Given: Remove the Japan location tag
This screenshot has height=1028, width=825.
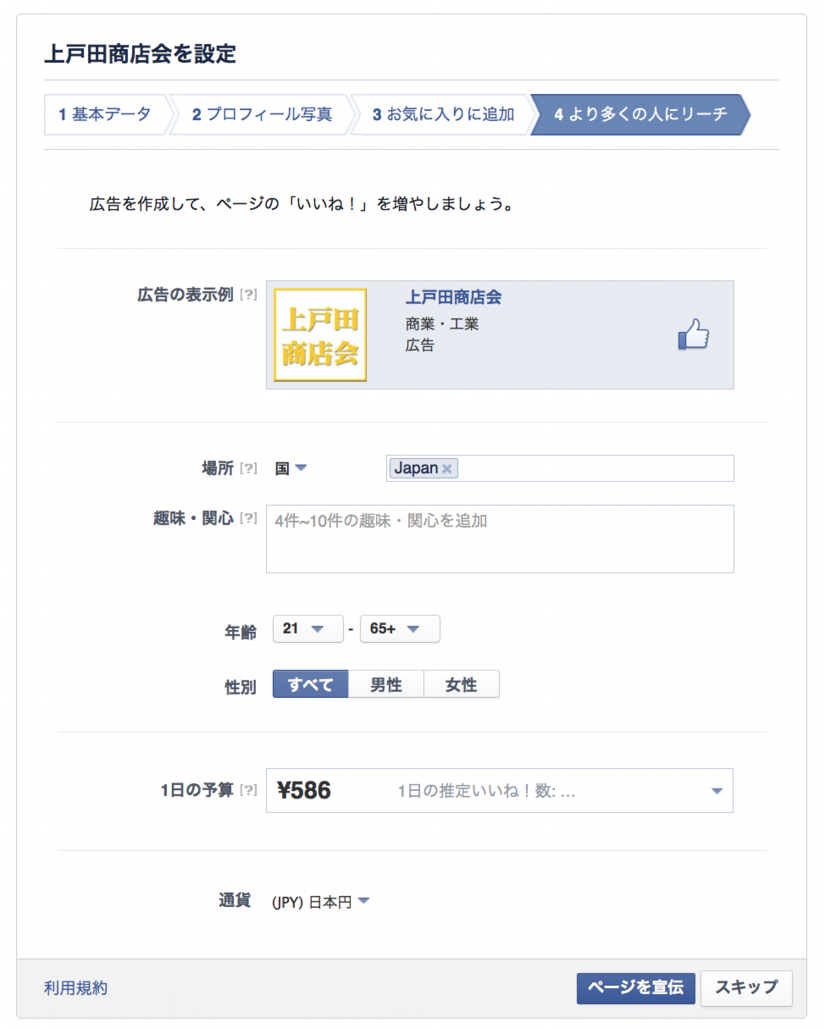Looking at the screenshot, I should coord(448,469).
